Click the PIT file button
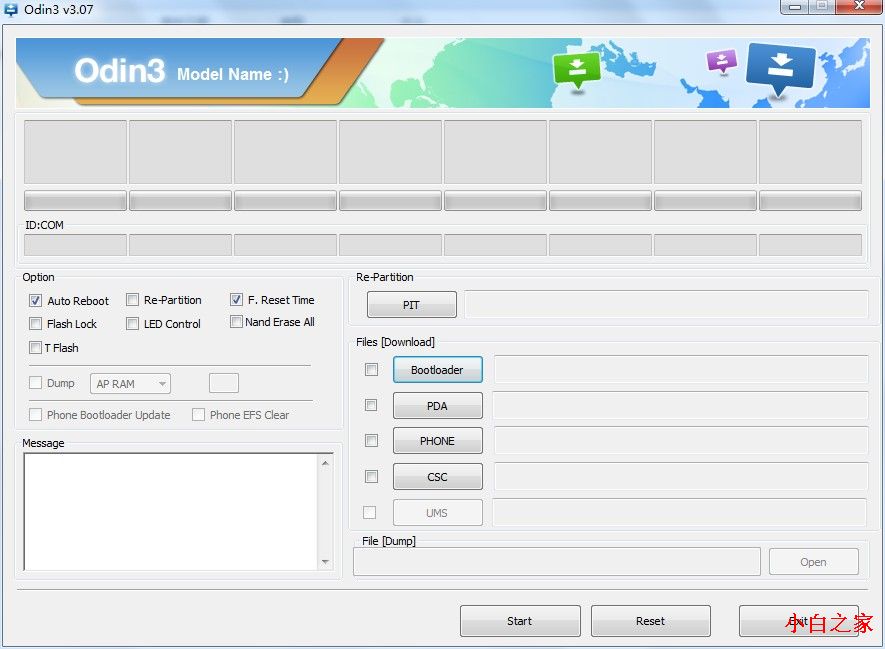The height and width of the screenshot is (649, 885). [x=411, y=305]
